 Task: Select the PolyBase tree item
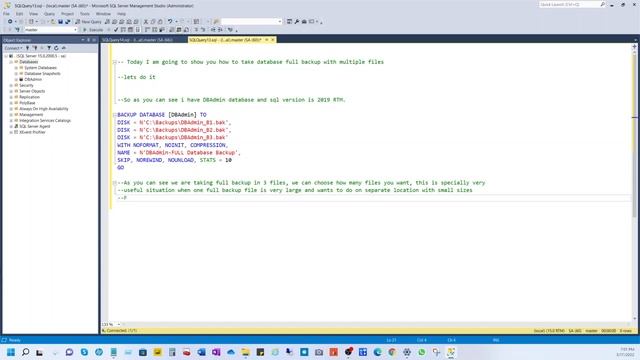(x=27, y=103)
